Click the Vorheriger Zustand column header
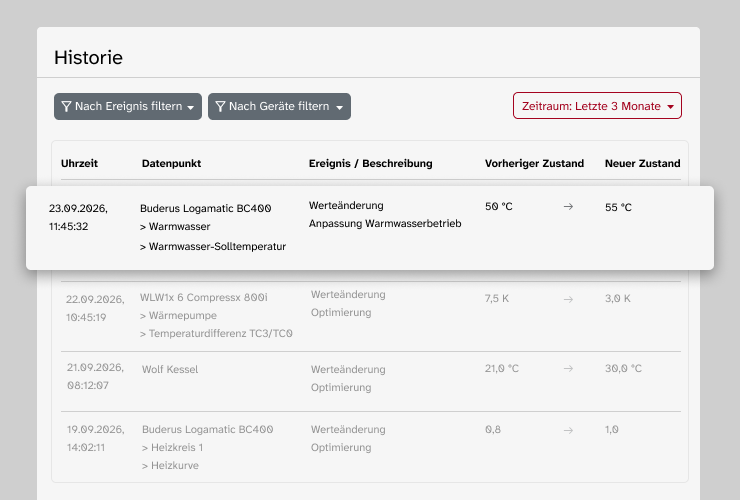 pyautogui.click(x=534, y=163)
